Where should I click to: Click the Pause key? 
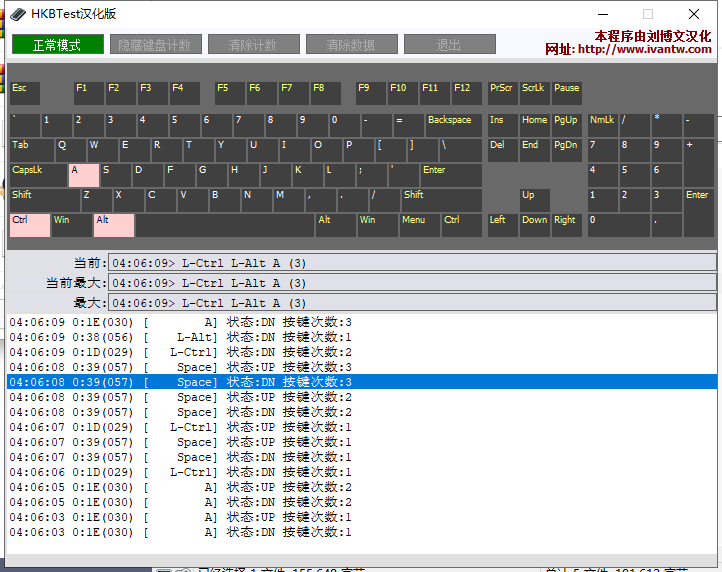click(567, 93)
